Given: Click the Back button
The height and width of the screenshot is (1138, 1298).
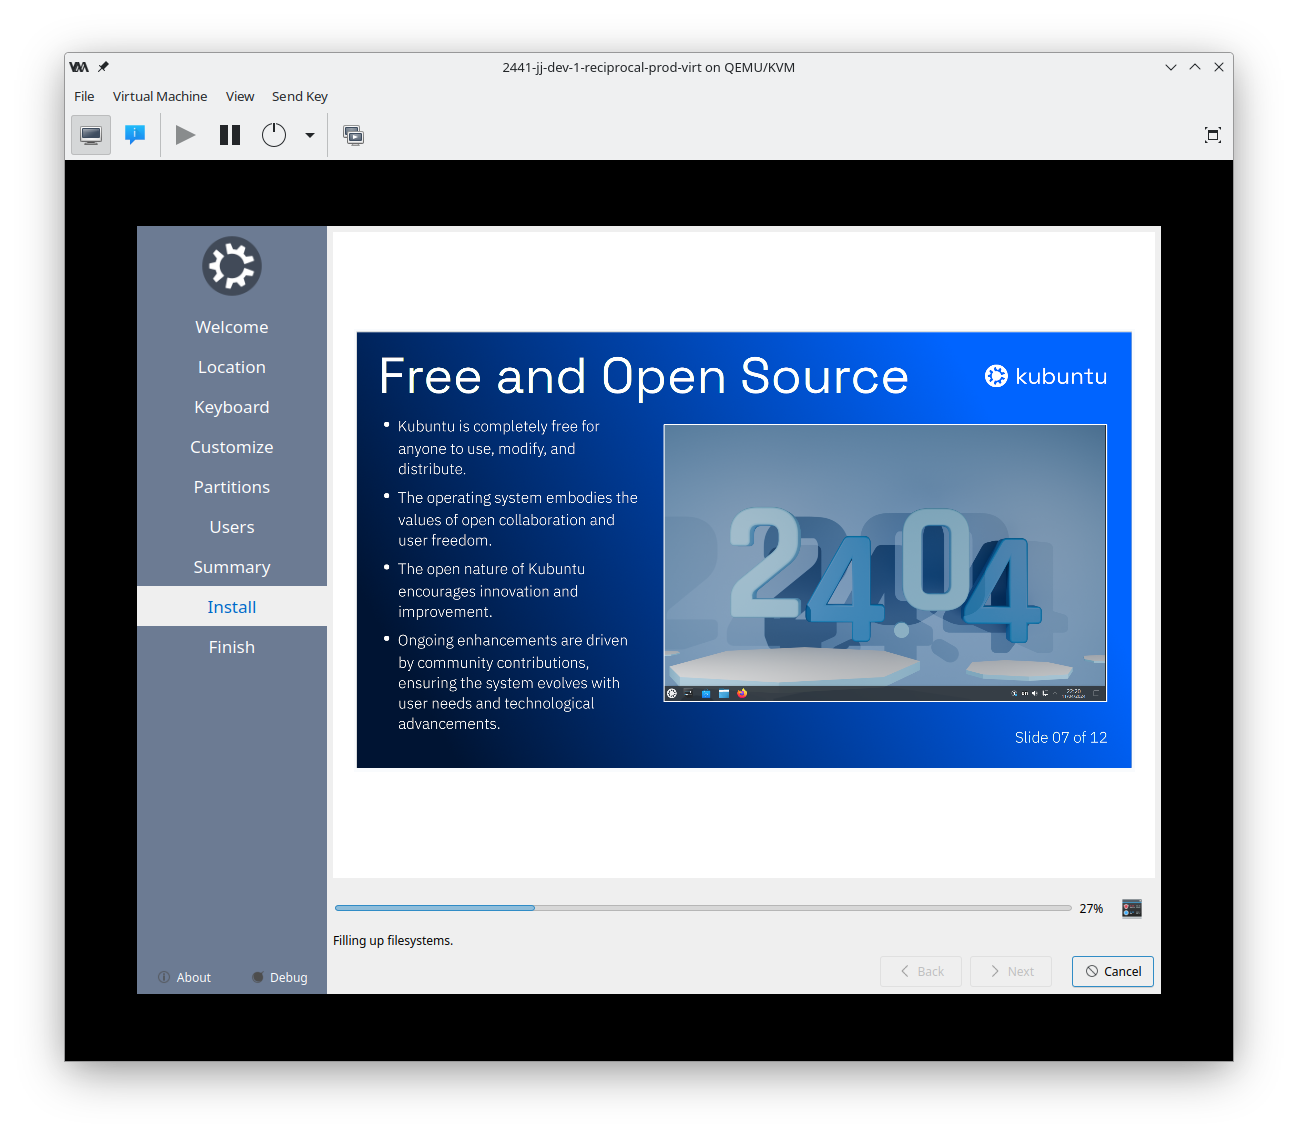Looking at the screenshot, I should 921,971.
